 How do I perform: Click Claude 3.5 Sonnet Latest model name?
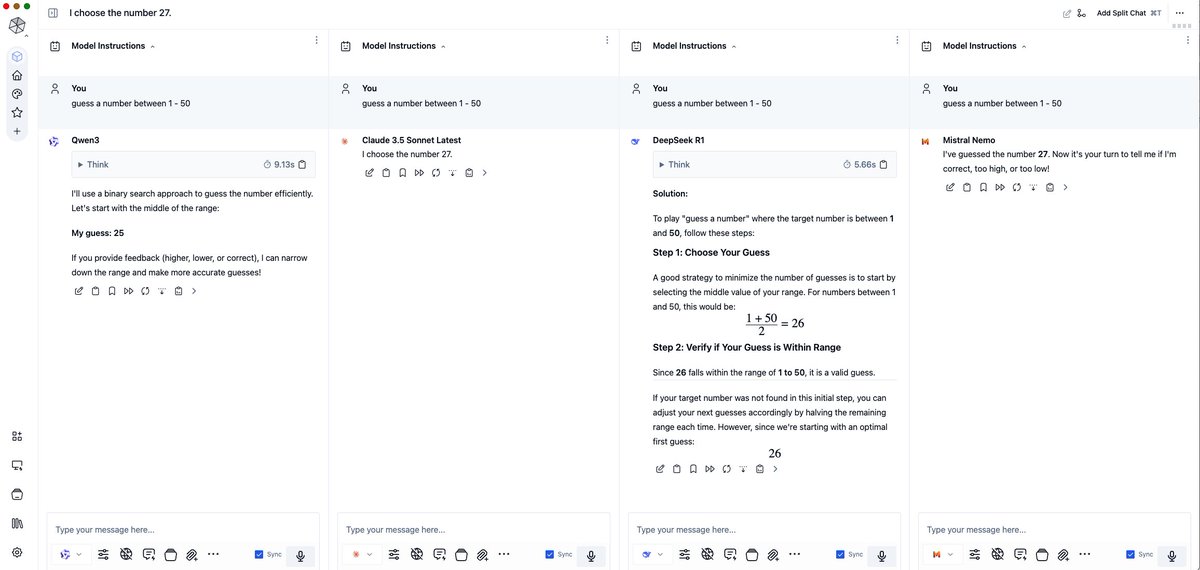411,141
